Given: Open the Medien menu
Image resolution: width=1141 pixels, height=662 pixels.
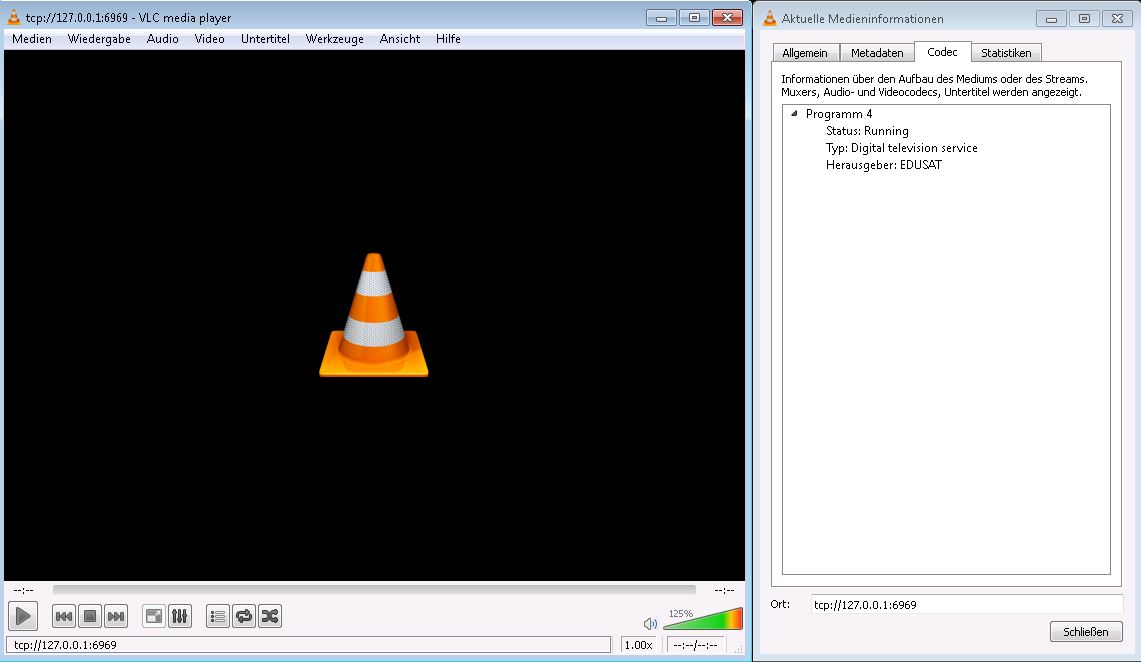Looking at the screenshot, I should click(32, 39).
